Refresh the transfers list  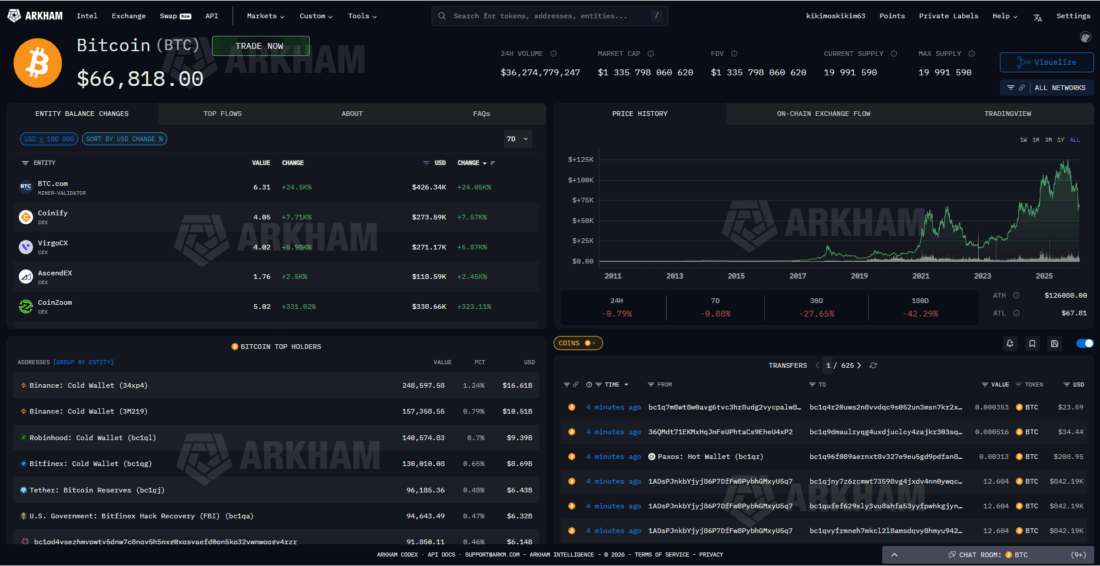[x=873, y=365]
